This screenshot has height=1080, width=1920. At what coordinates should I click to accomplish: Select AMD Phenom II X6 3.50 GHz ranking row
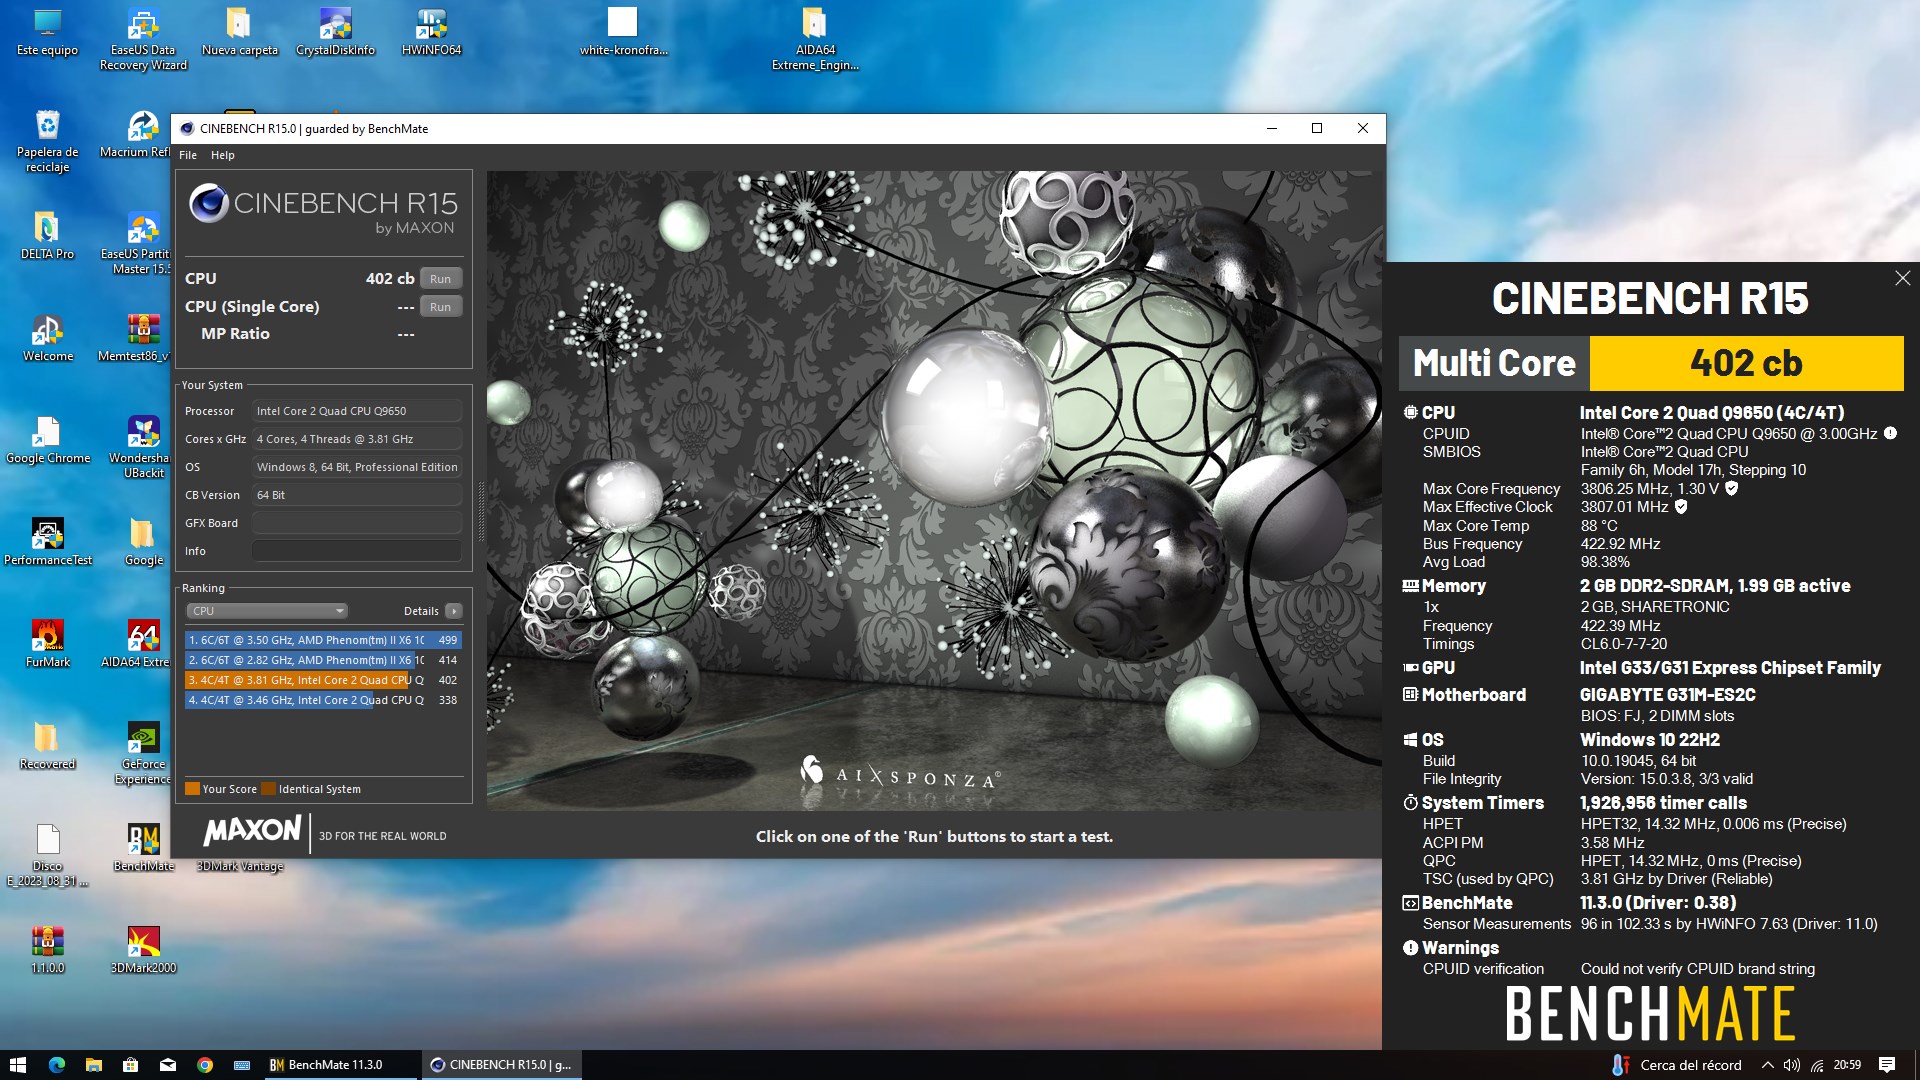pyautogui.click(x=323, y=640)
